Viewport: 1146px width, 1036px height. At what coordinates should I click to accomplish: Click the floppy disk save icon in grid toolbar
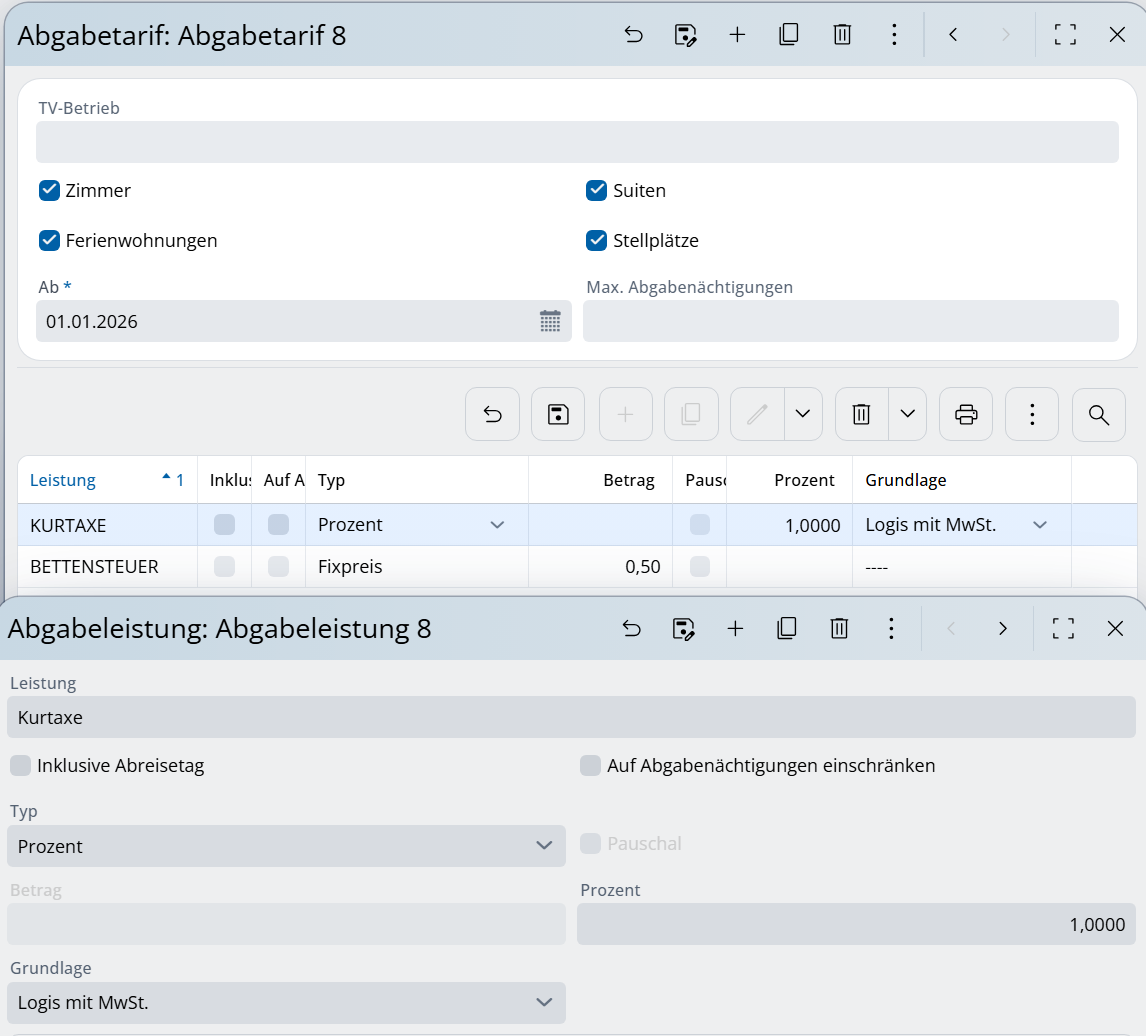pos(558,414)
